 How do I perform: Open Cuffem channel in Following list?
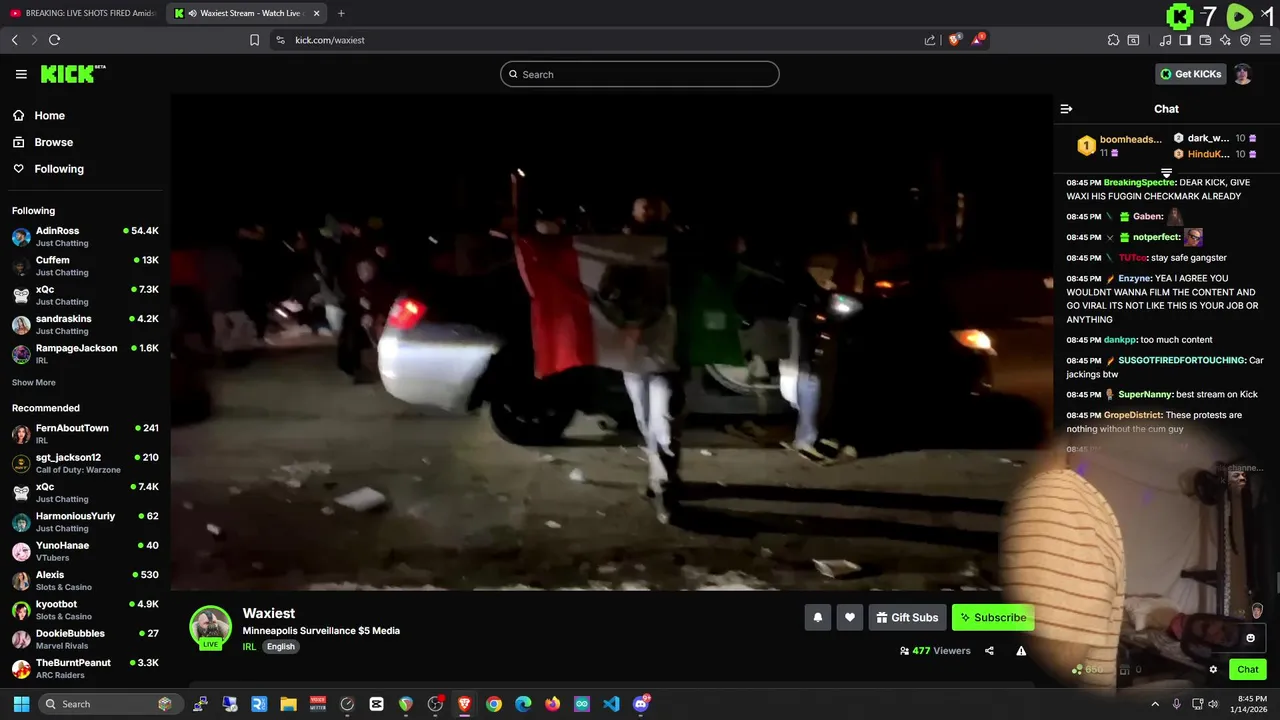coord(85,266)
